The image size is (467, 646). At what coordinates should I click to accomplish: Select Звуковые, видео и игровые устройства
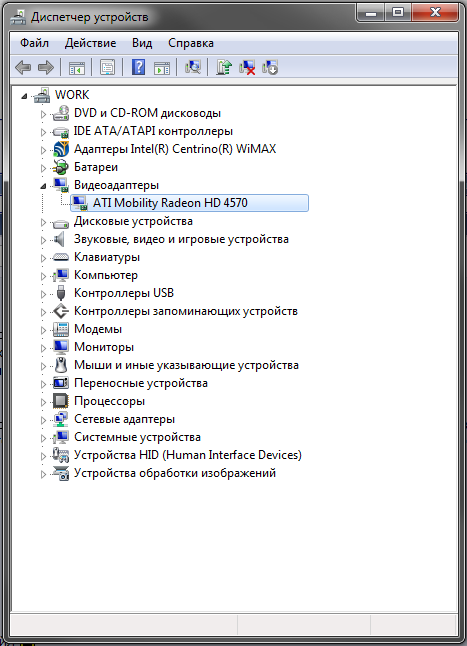(181, 239)
